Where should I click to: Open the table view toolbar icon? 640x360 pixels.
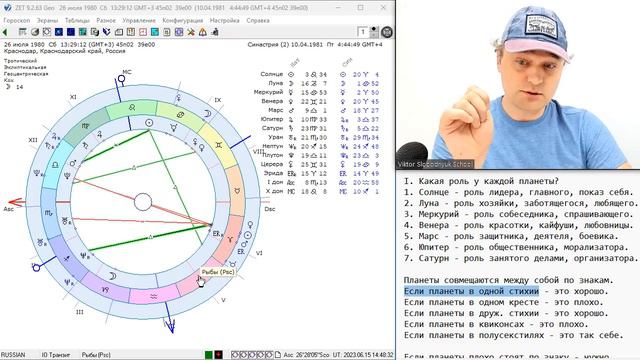pyautogui.click(x=23, y=32)
